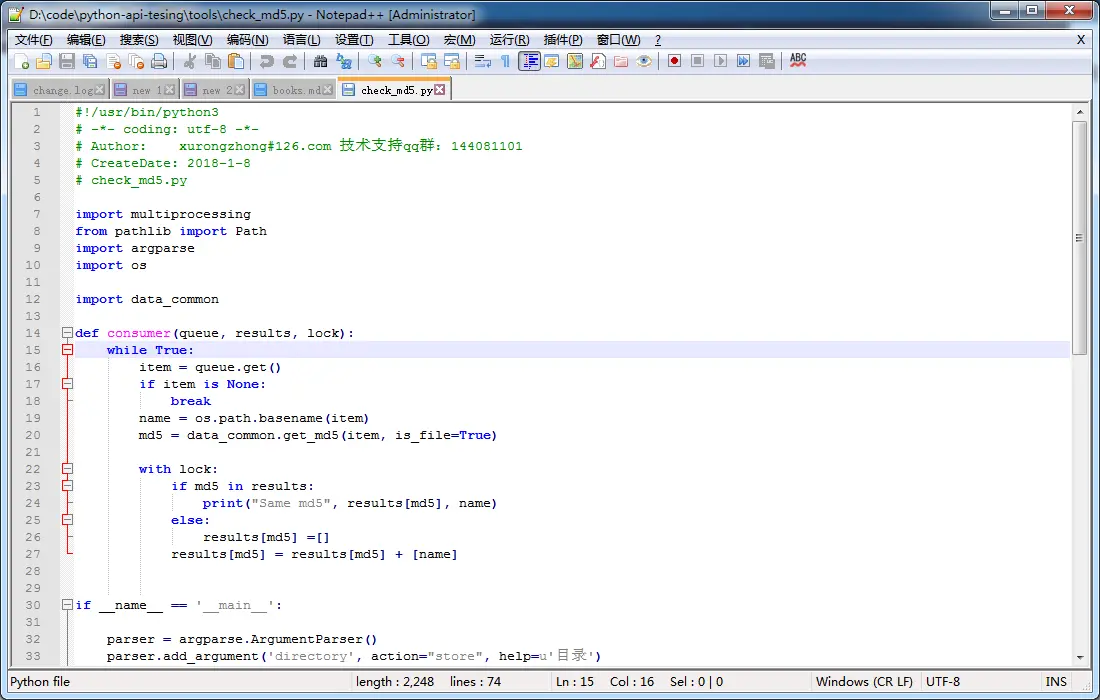Viewport: 1100px width, 700px height.
Task: Switch to the books.md tab
Action: click(x=293, y=90)
